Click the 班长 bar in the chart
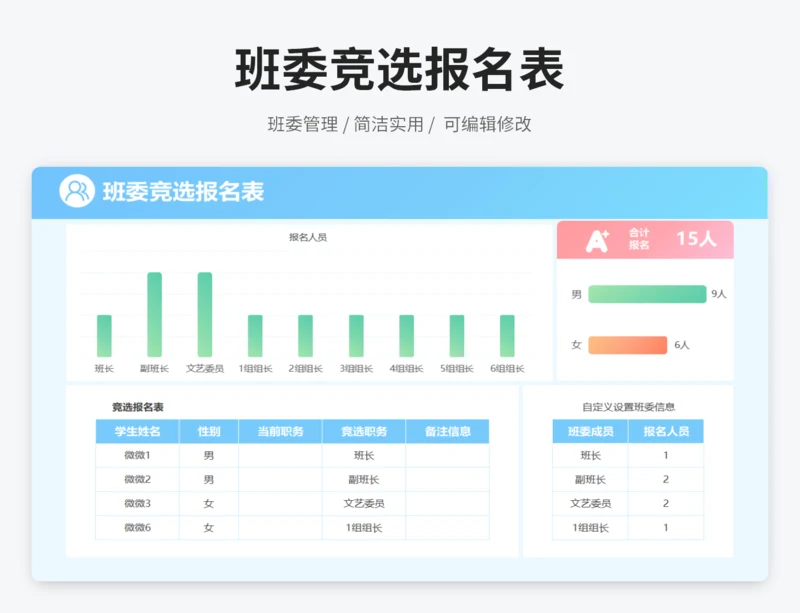The height and width of the screenshot is (613, 800). point(104,336)
